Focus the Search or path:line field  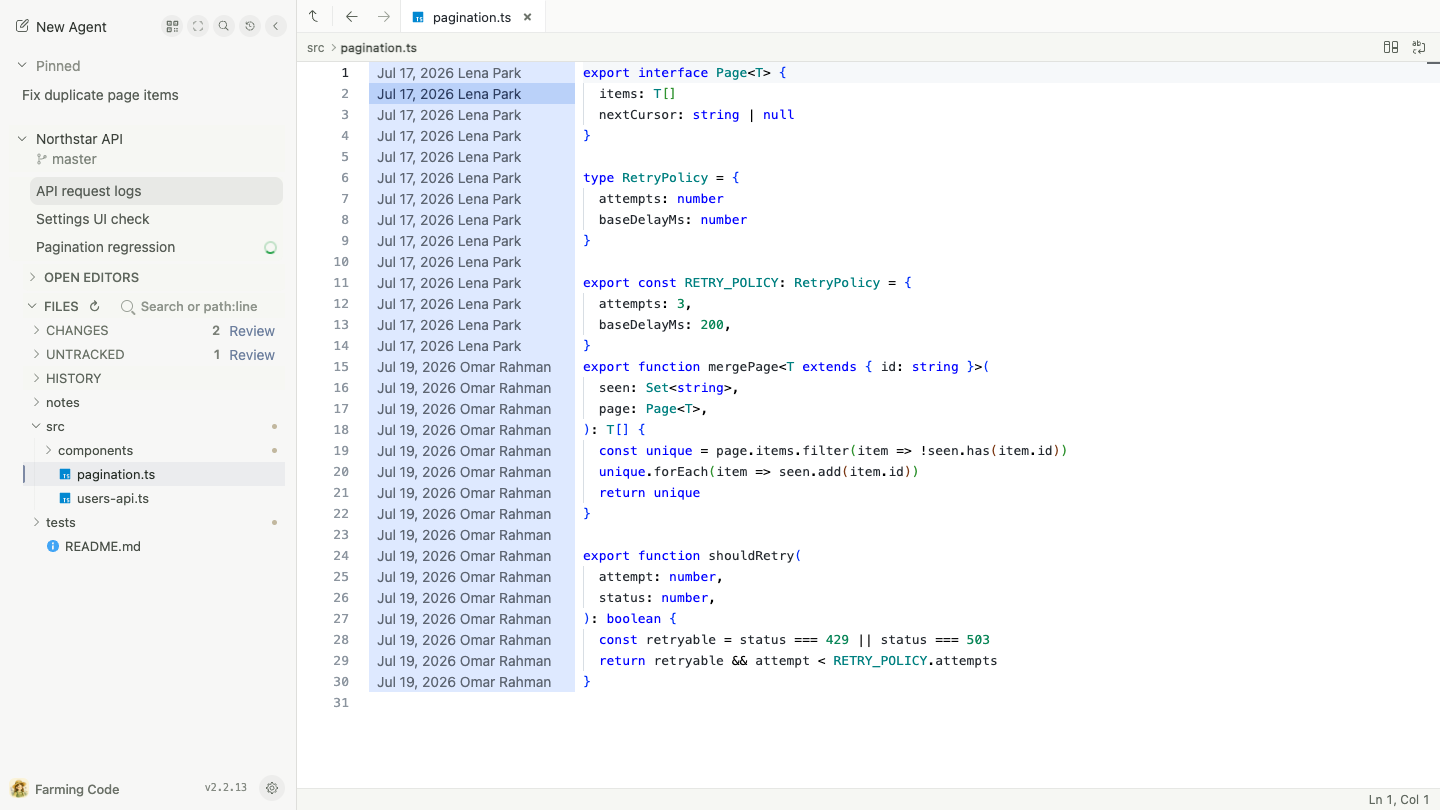pos(198,307)
